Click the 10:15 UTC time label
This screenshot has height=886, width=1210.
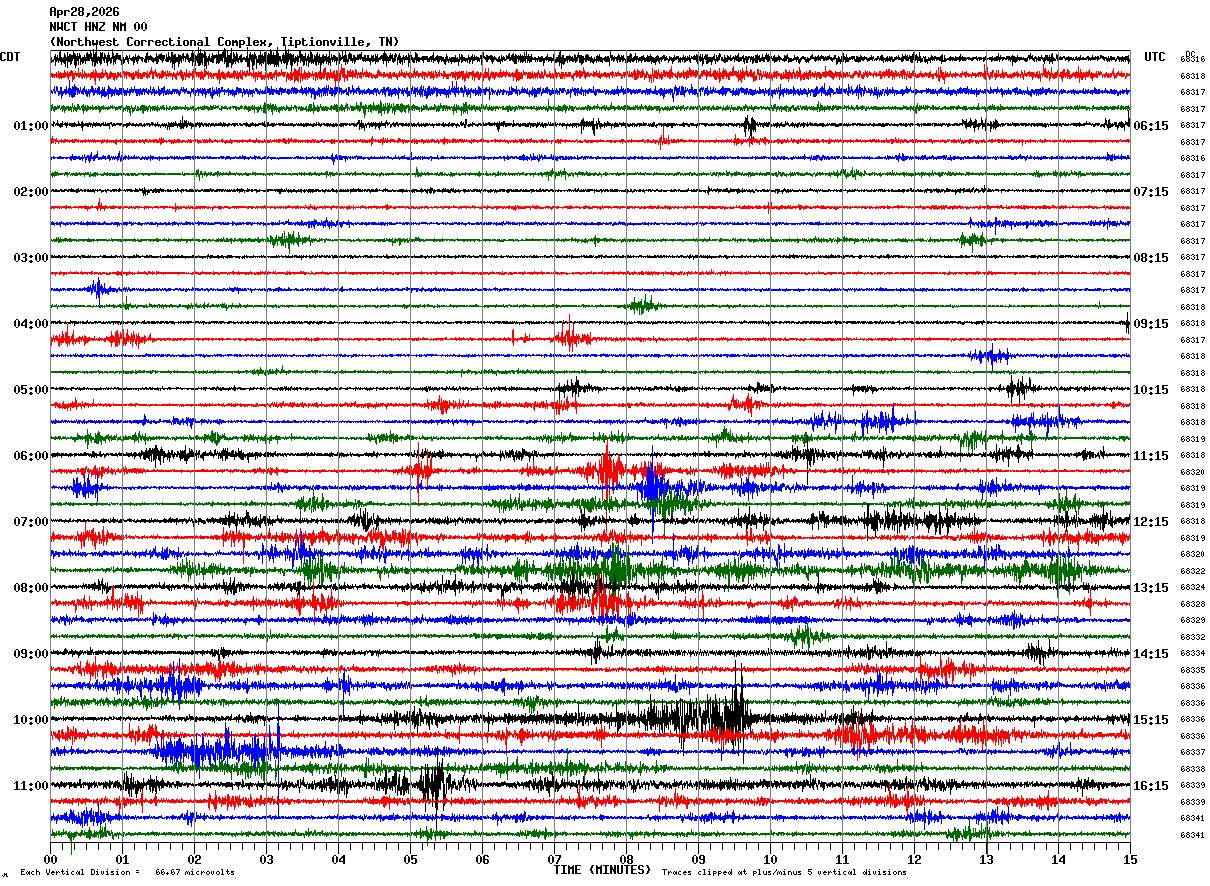tap(1151, 390)
